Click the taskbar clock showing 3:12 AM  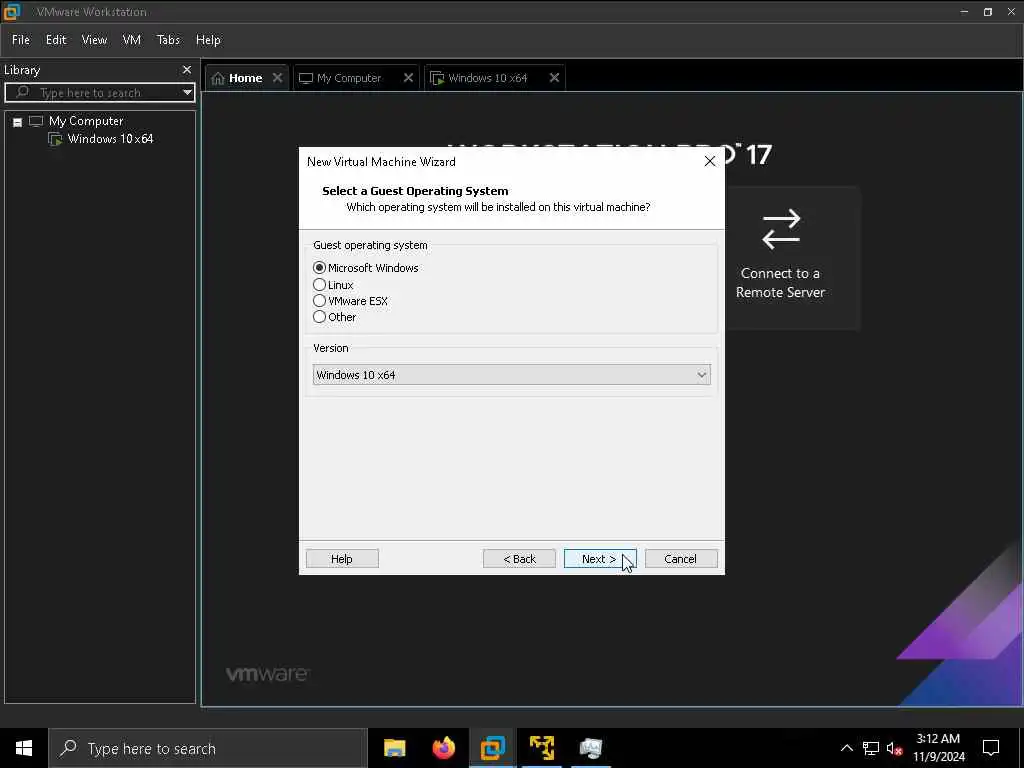[938, 748]
